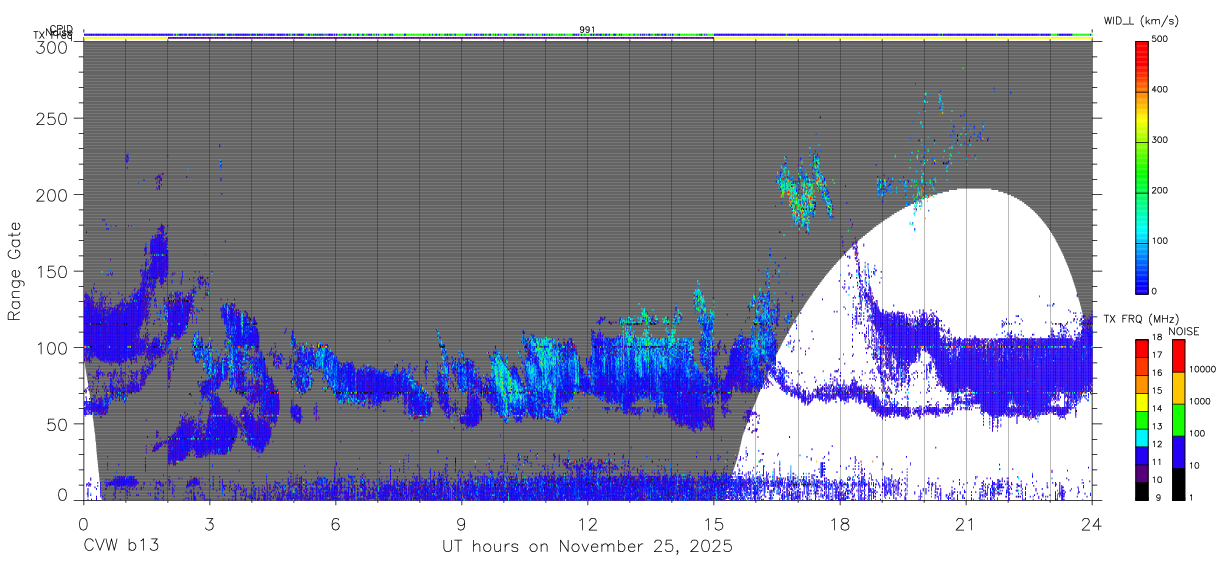Click the 18 label on TX FRQ legend
The width and height of the screenshot is (1228, 567).
[x=1157, y=337]
